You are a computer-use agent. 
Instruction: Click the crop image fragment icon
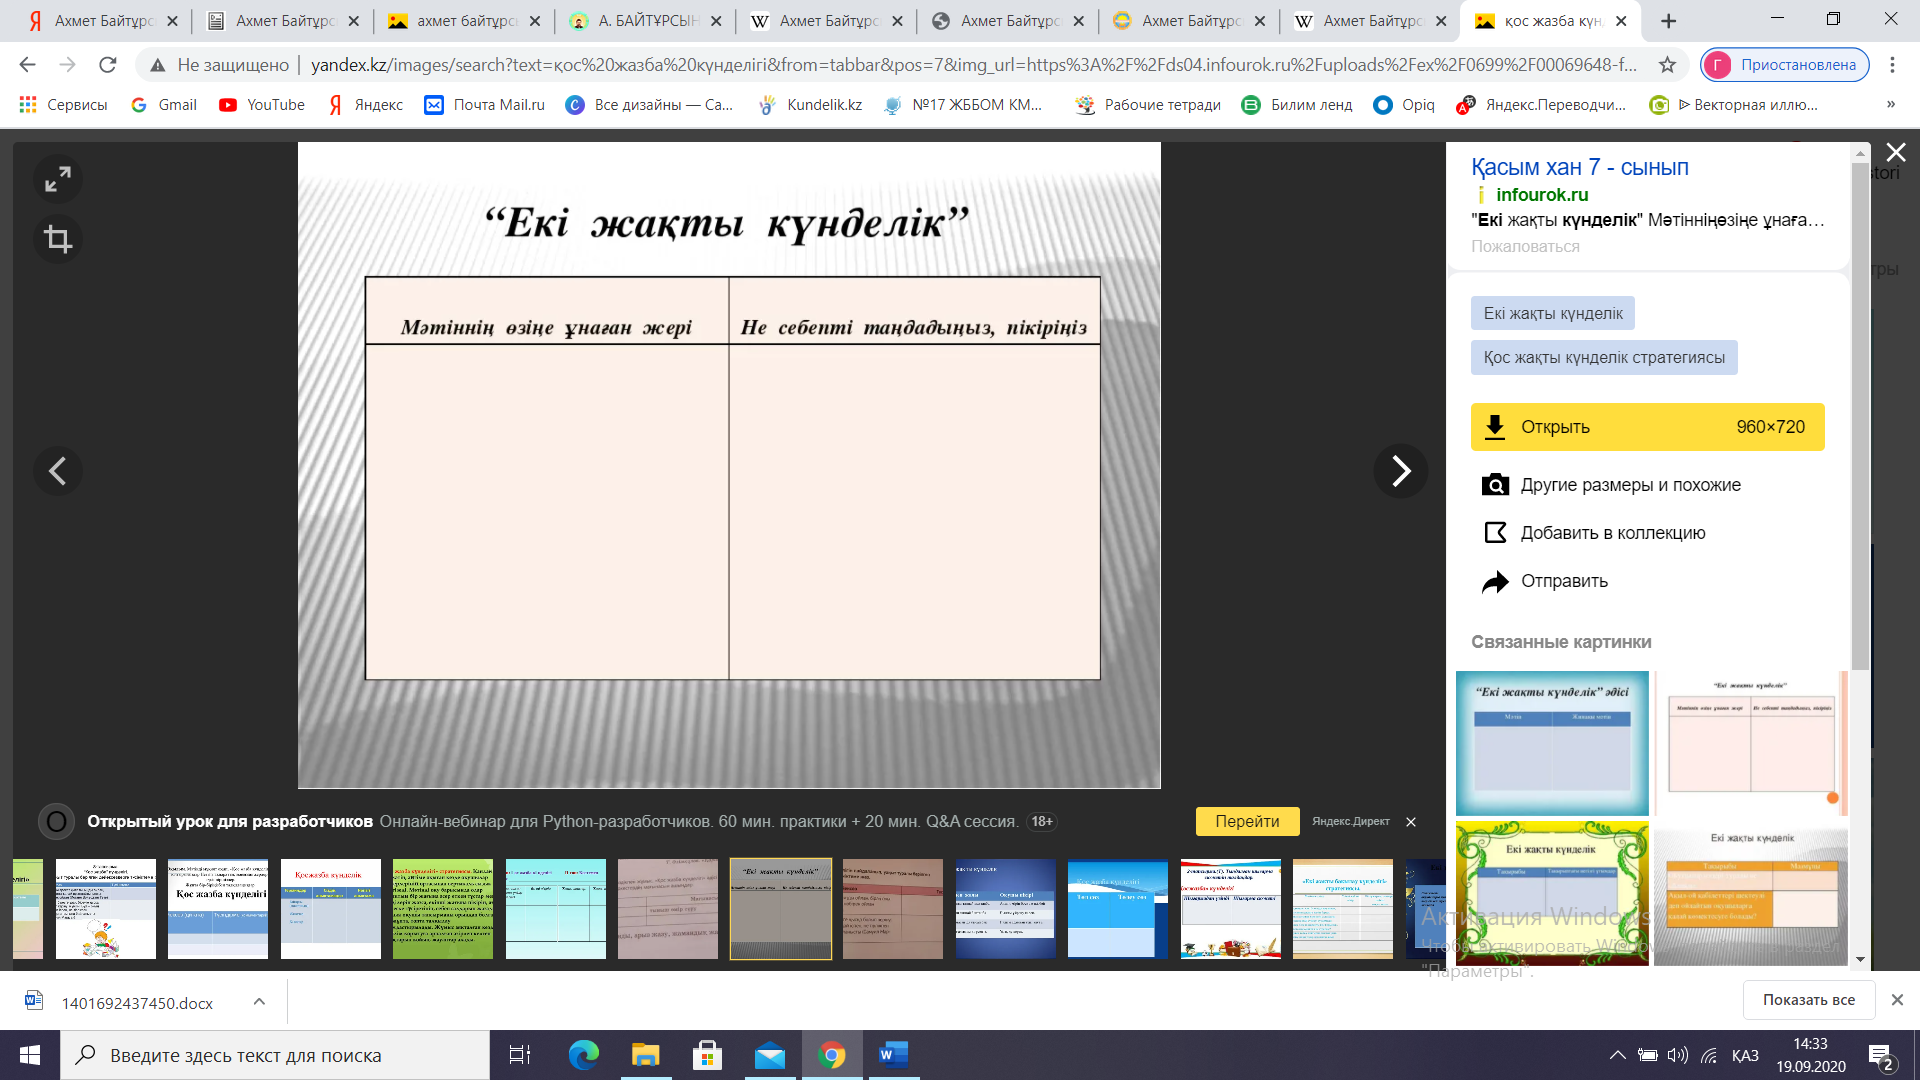58,239
